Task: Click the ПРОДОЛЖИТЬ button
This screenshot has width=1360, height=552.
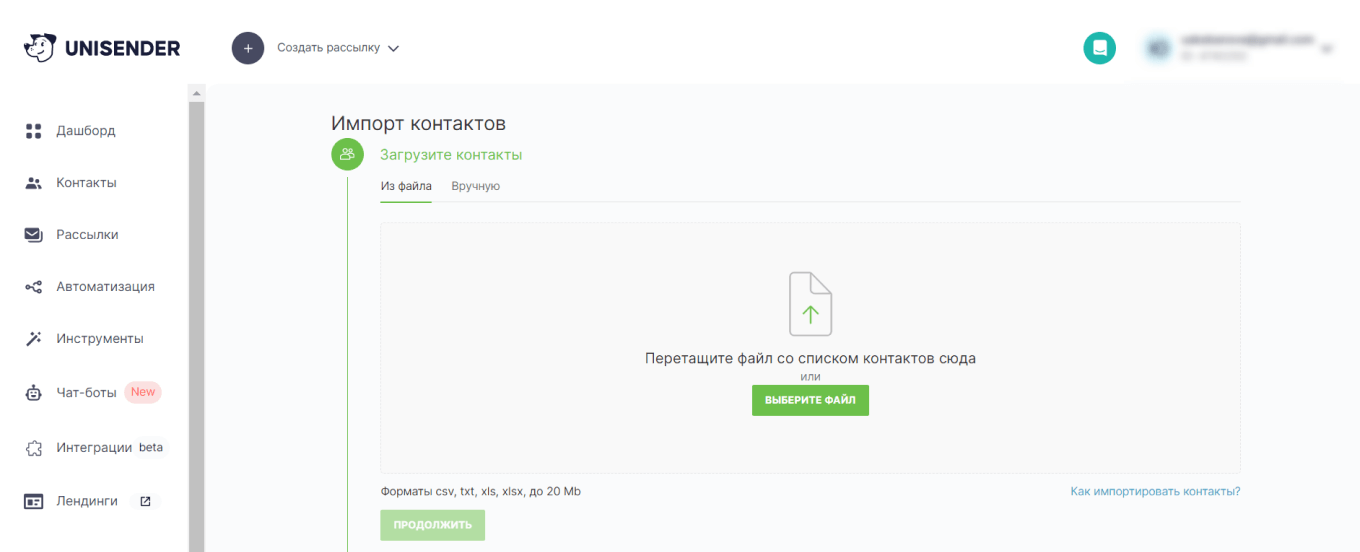Action: pyautogui.click(x=432, y=525)
